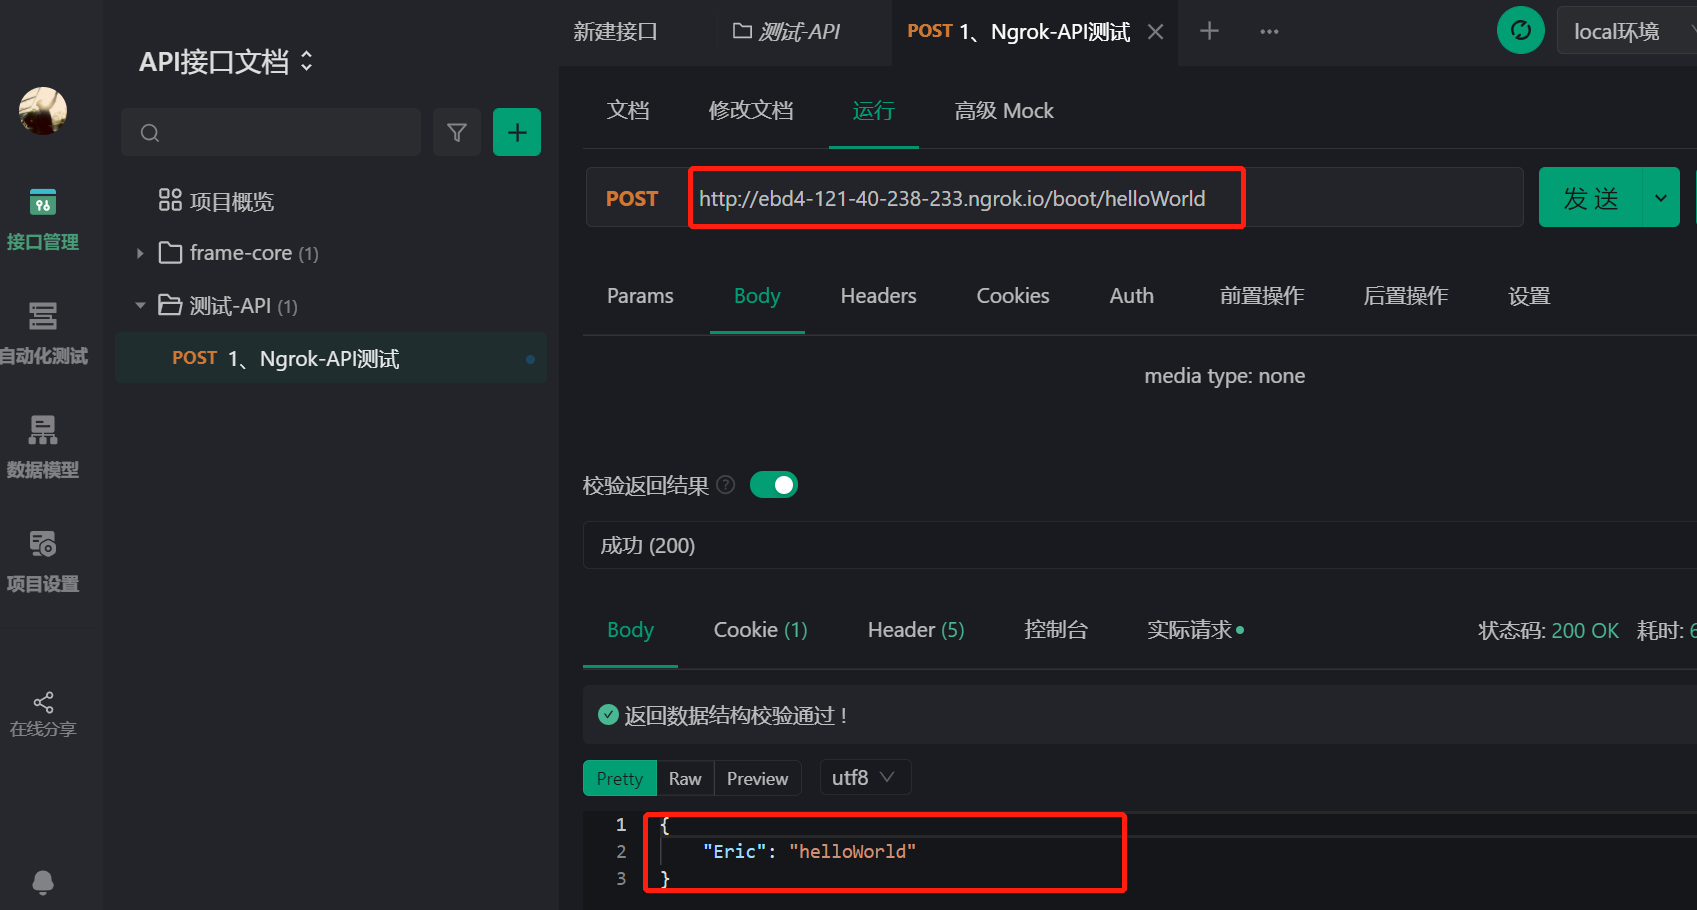Open the Cookie (1) response tab
The image size is (1697, 910).
point(760,630)
